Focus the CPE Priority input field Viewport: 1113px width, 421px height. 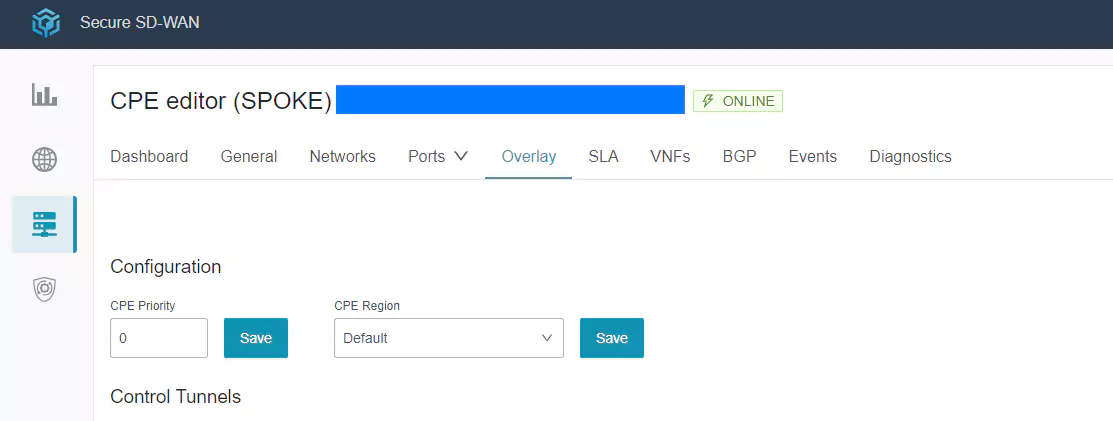159,338
